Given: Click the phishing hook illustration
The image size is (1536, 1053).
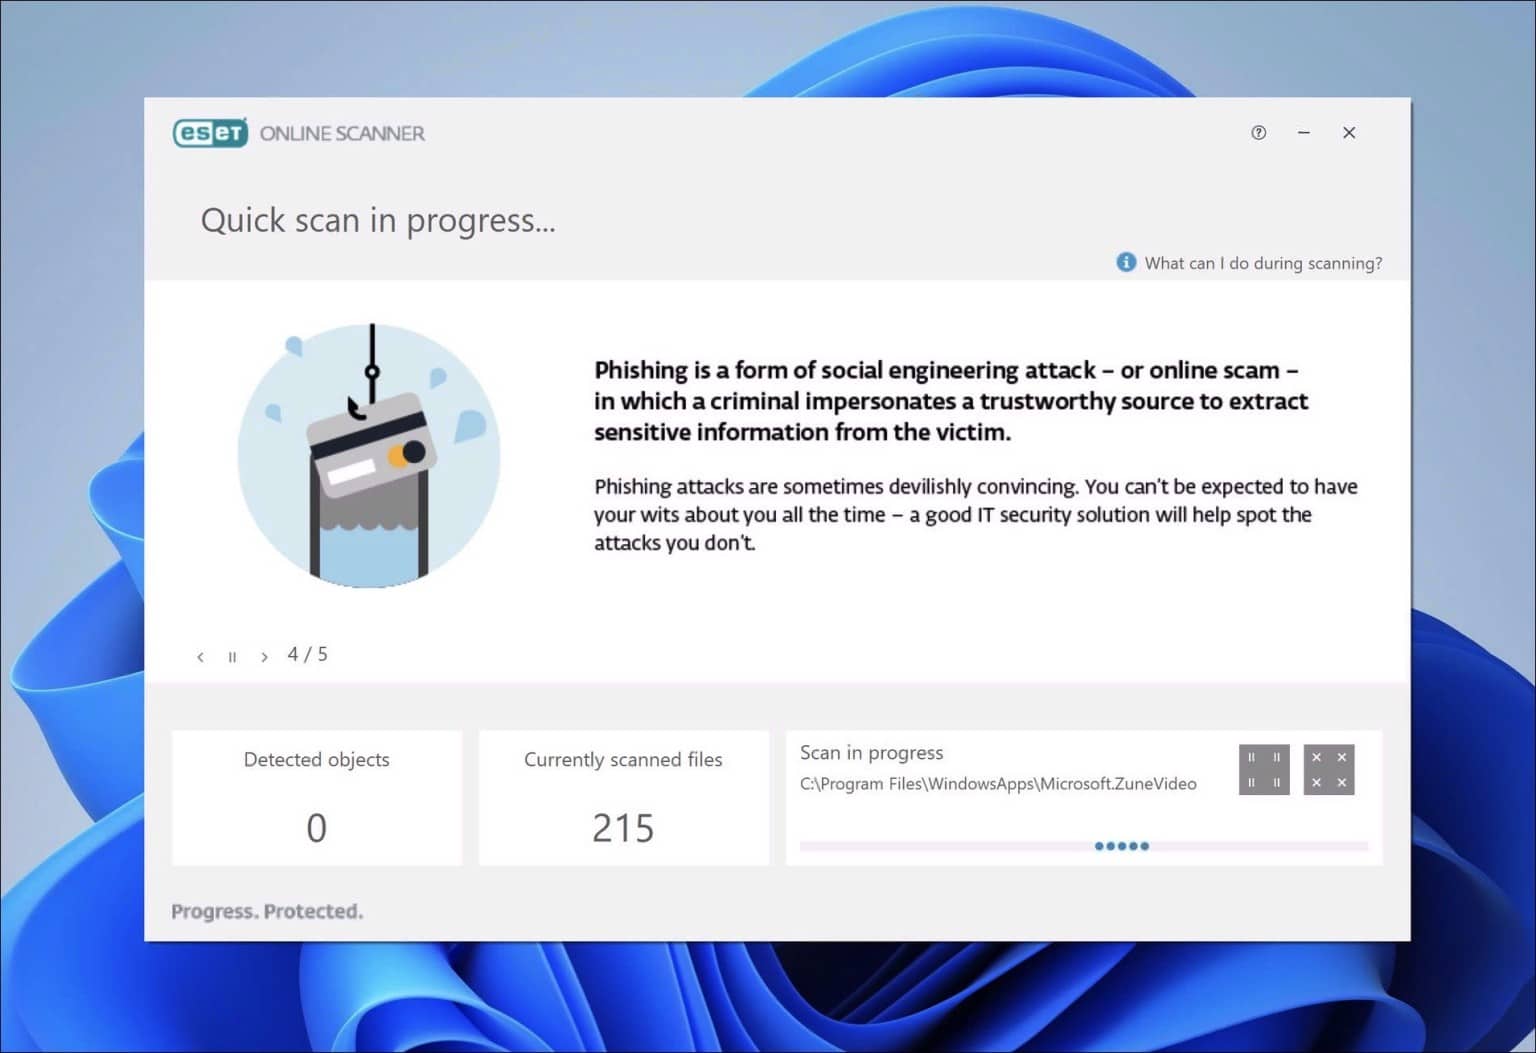Looking at the screenshot, I should tap(369, 455).
